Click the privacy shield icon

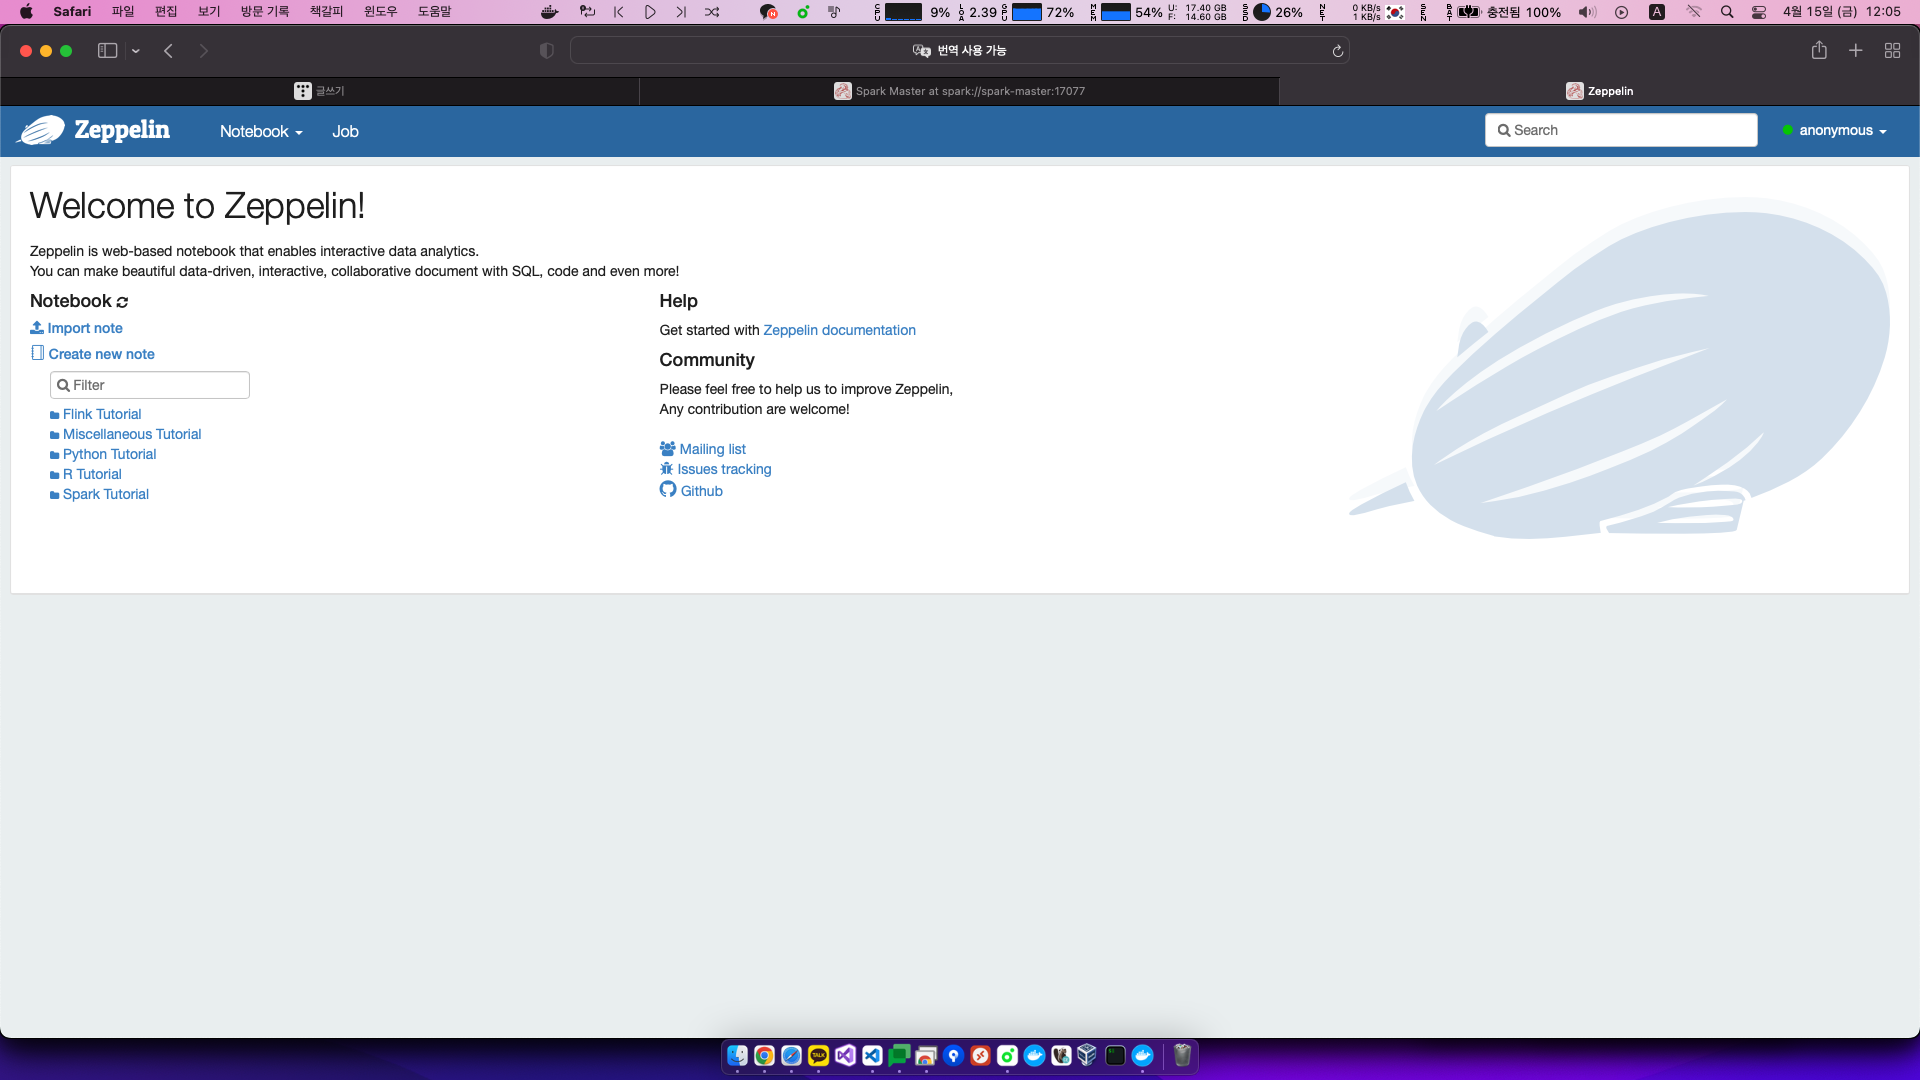[x=547, y=50]
